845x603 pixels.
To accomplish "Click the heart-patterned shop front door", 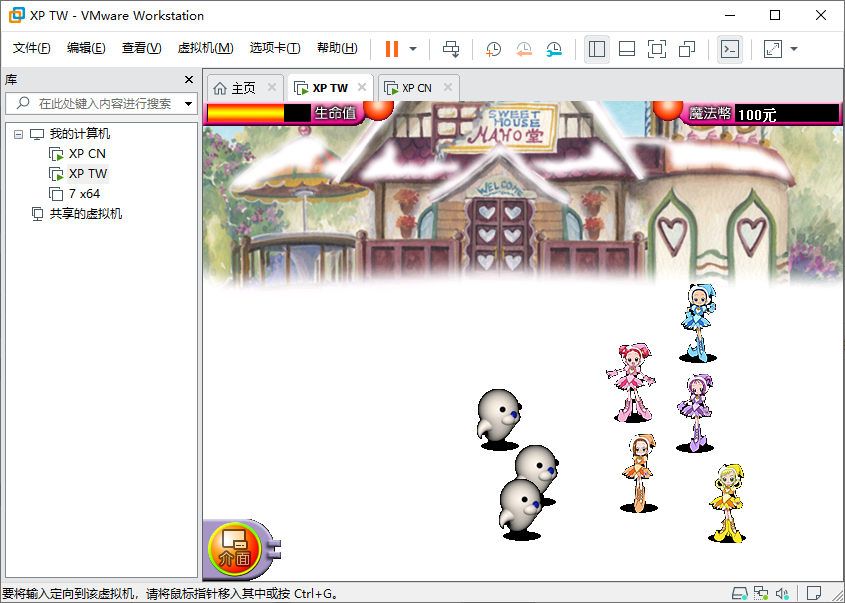I will click(x=500, y=235).
